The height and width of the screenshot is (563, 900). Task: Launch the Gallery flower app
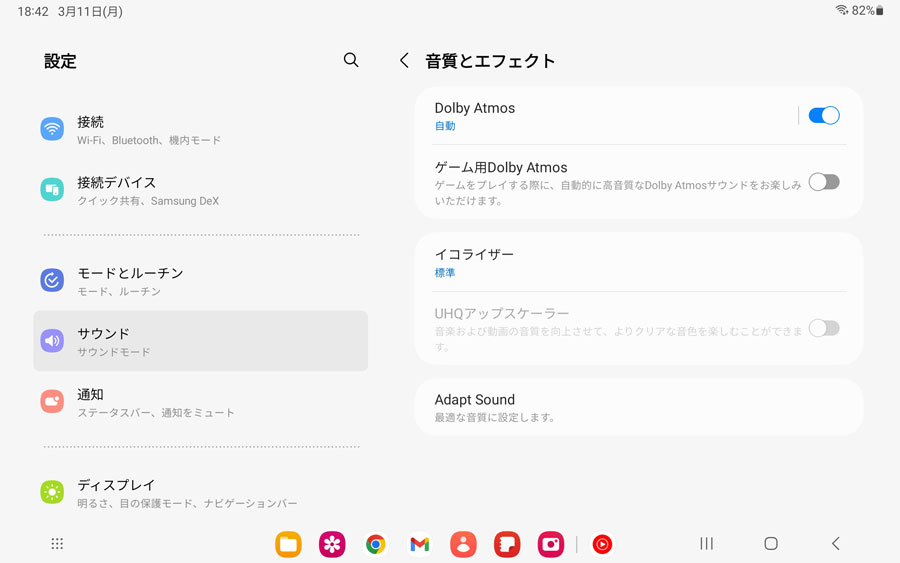pyautogui.click(x=332, y=544)
